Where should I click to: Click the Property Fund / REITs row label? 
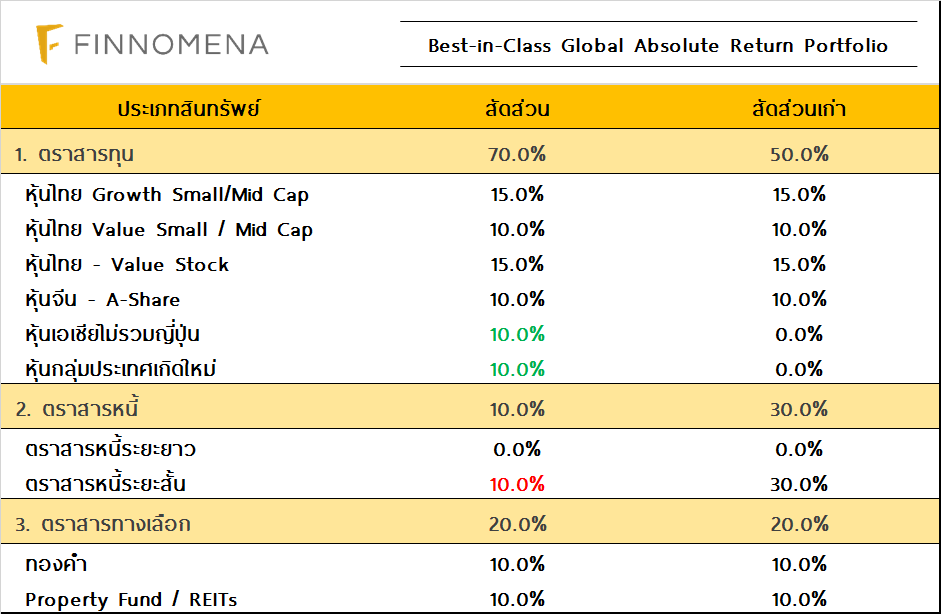131,600
